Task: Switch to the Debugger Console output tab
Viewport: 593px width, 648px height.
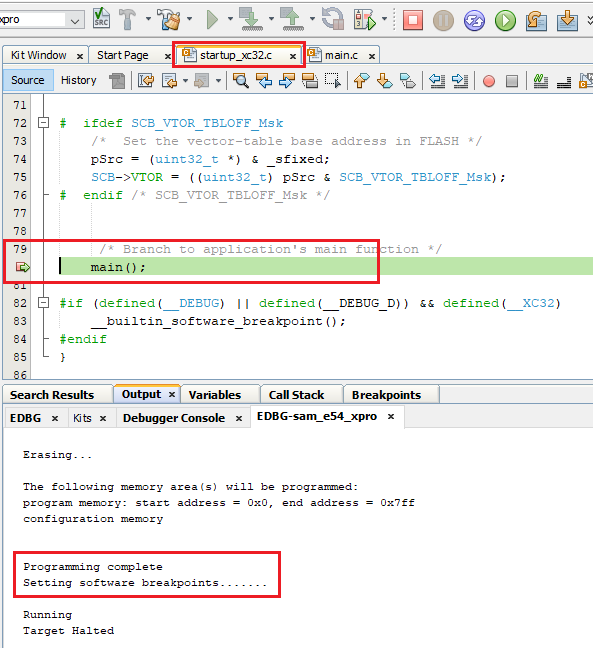Action: coord(174,418)
